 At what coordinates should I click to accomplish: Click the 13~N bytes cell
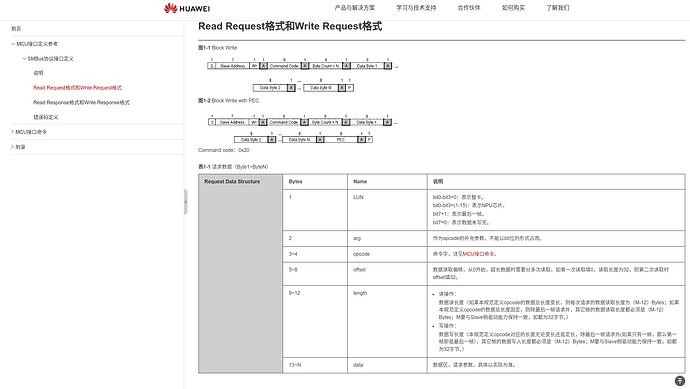point(315,365)
